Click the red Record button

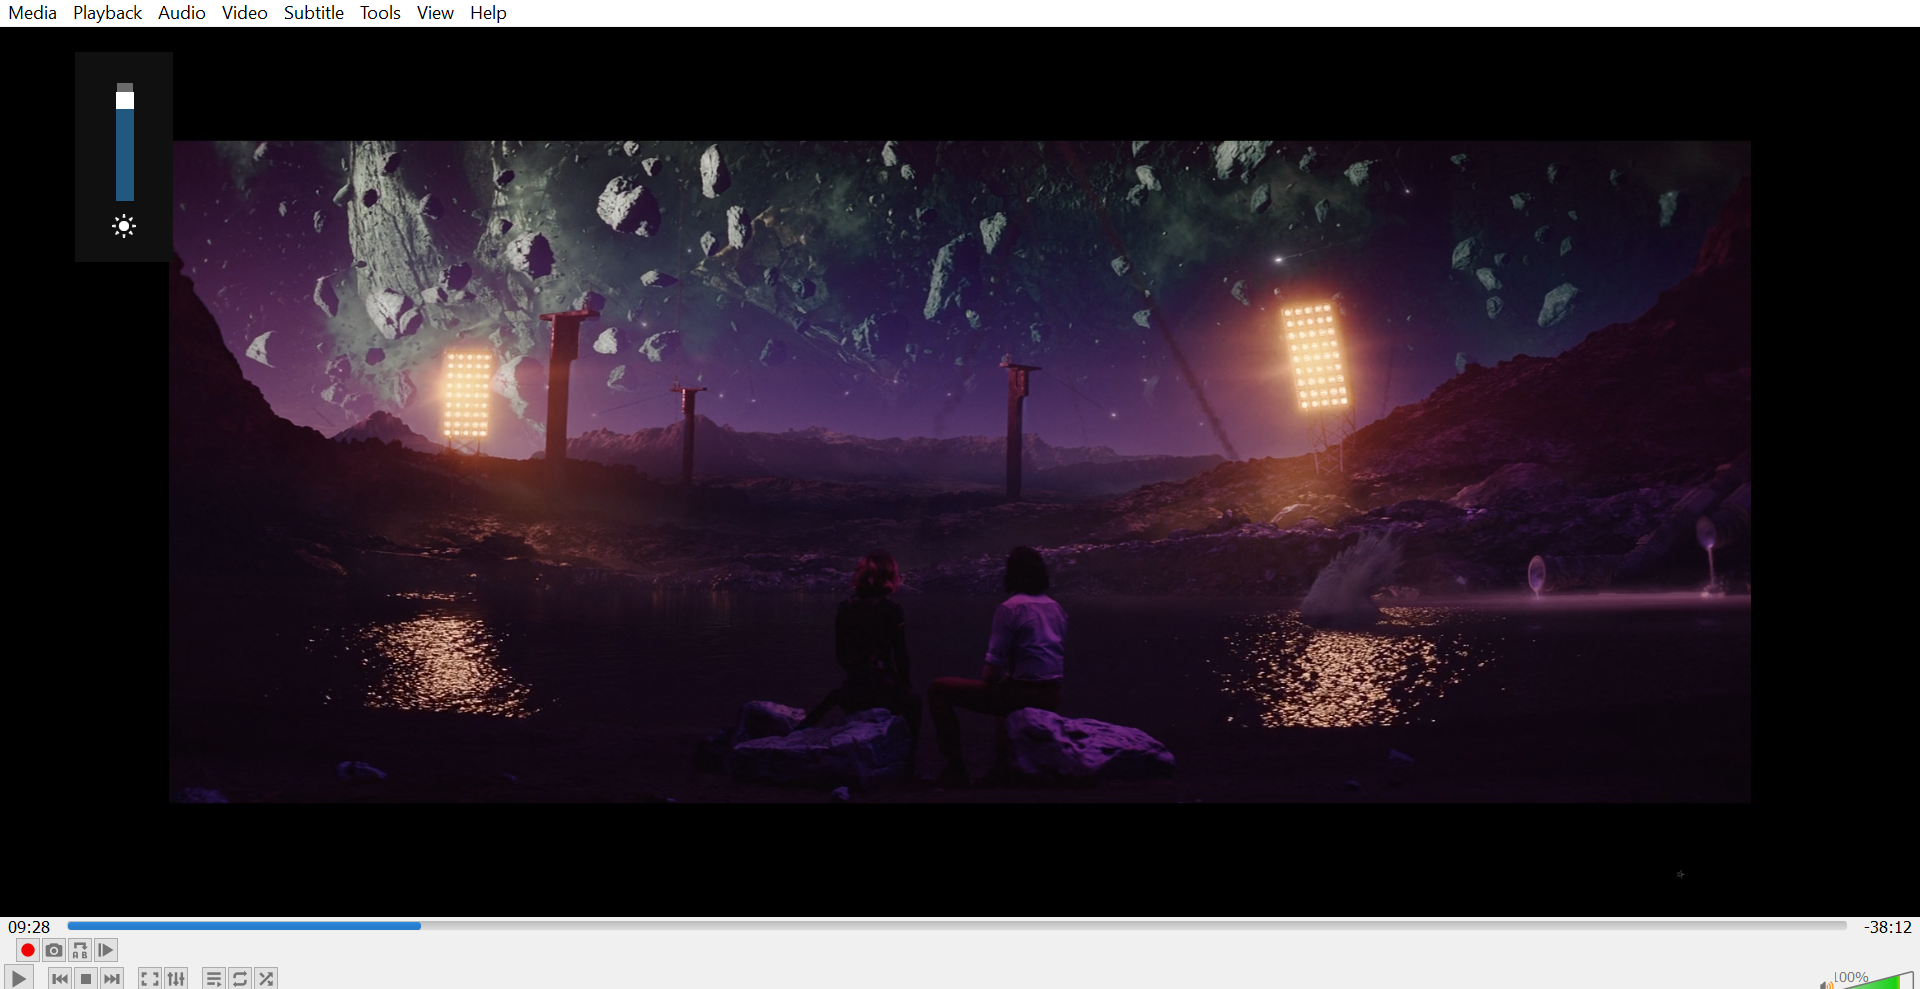tap(28, 950)
